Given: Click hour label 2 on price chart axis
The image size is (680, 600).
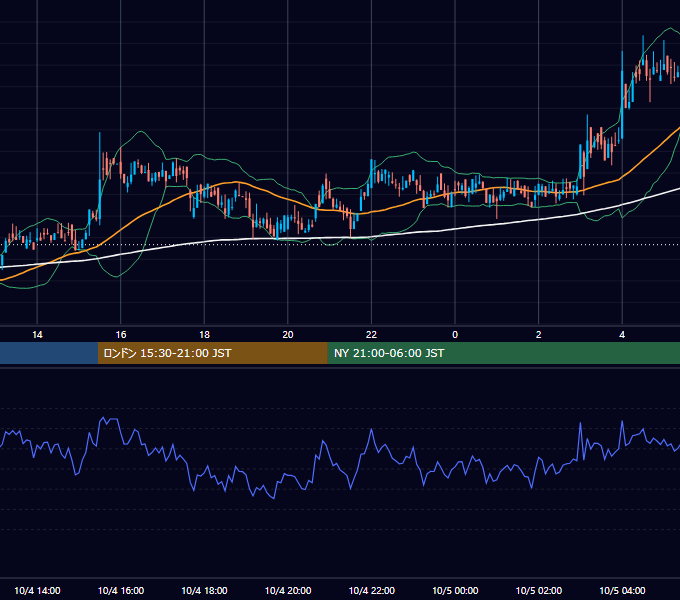Looking at the screenshot, I should coord(539,335).
